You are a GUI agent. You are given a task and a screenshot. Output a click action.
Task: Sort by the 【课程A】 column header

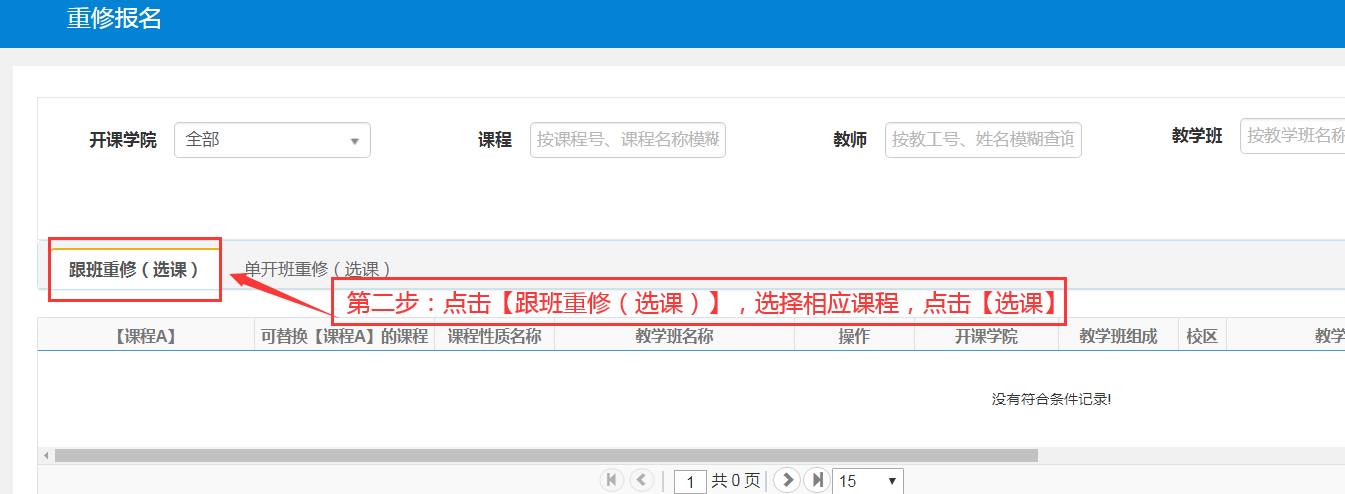tap(146, 336)
